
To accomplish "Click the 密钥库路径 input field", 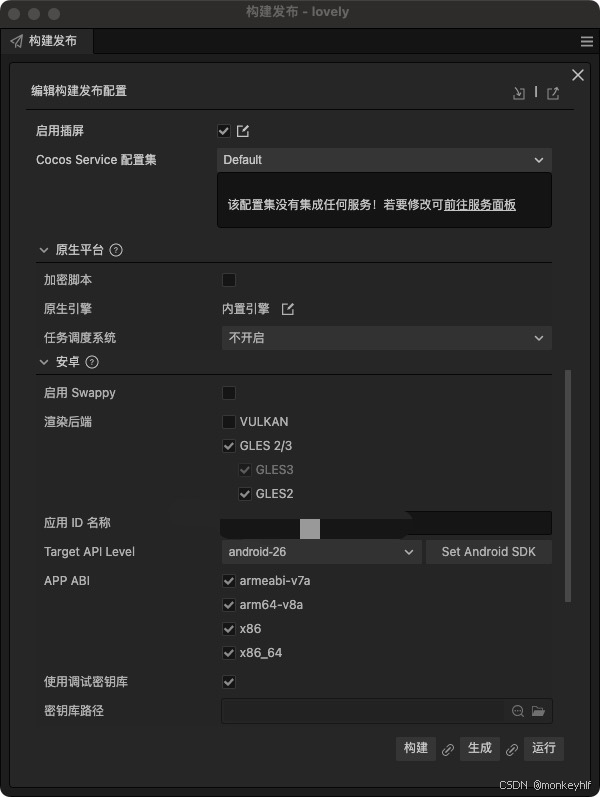I will 386,711.
